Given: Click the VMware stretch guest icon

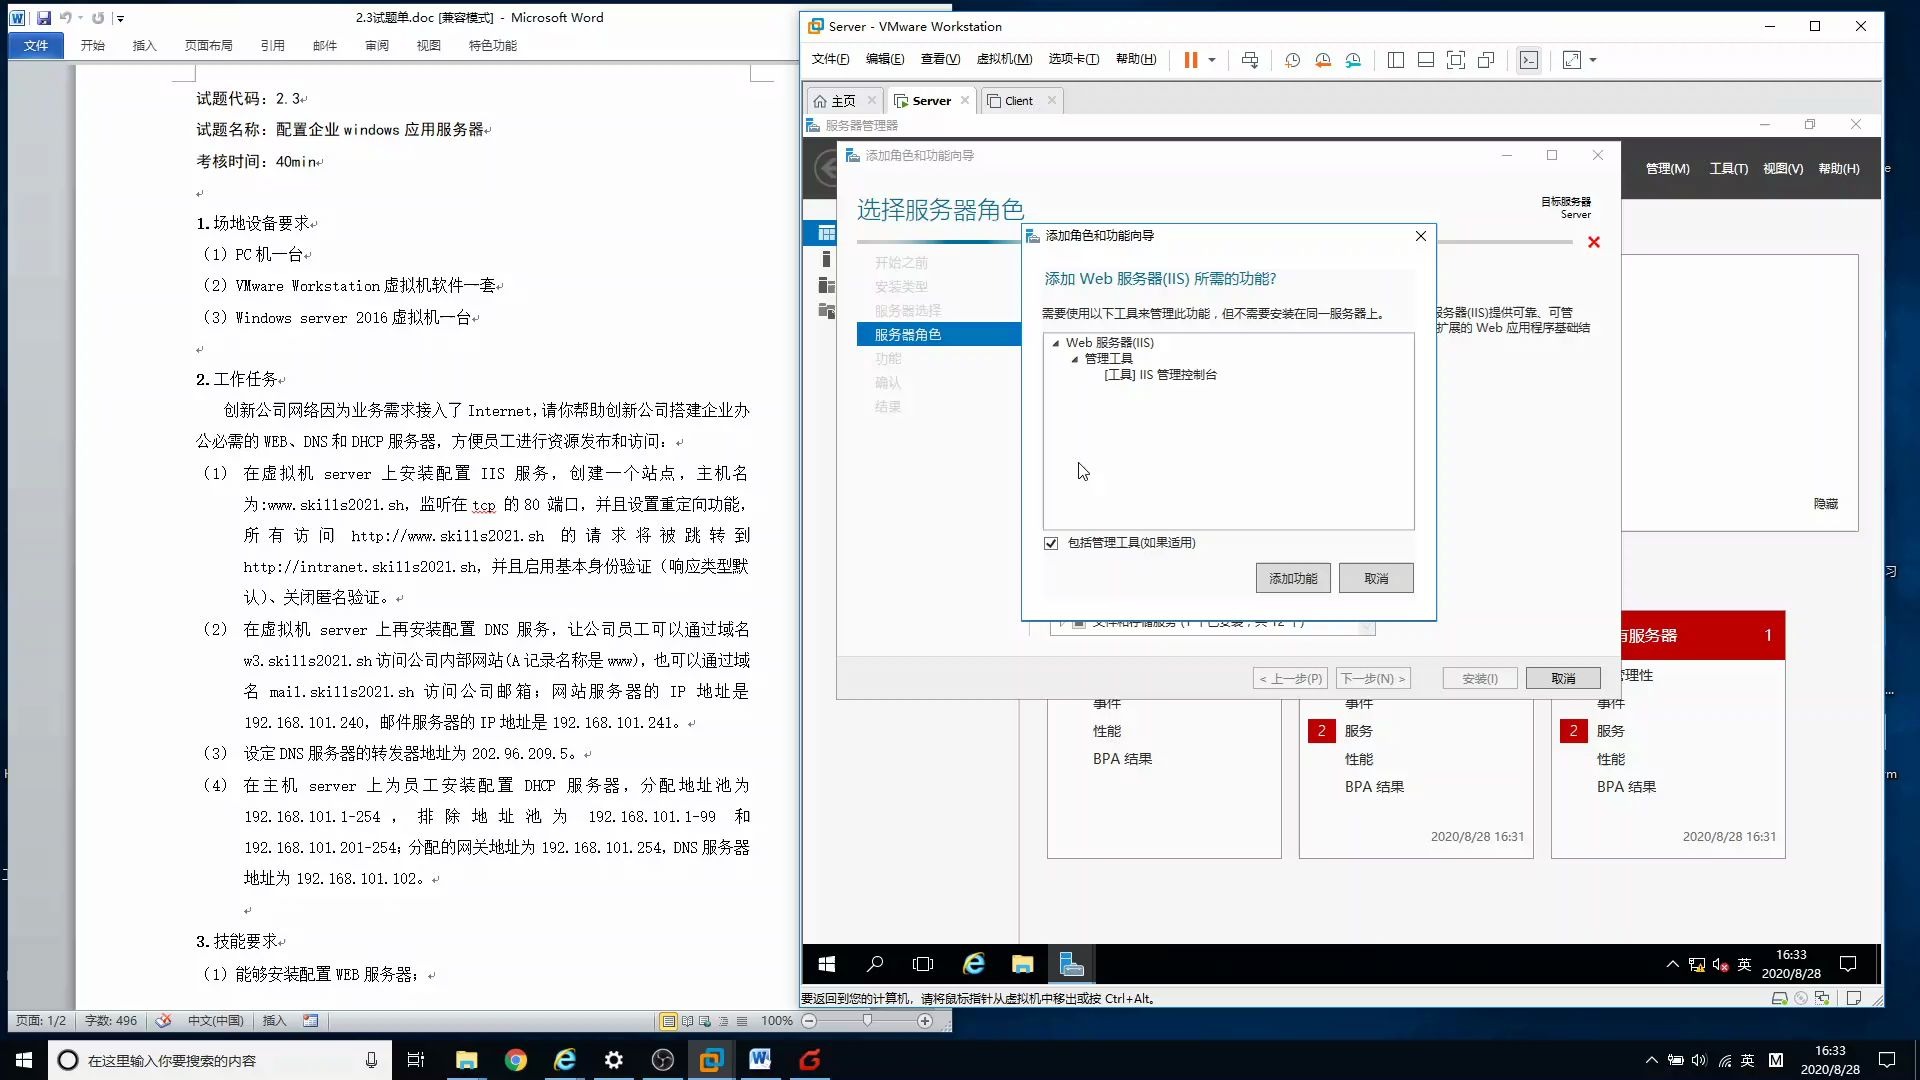Looking at the screenshot, I should pos(1572,60).
